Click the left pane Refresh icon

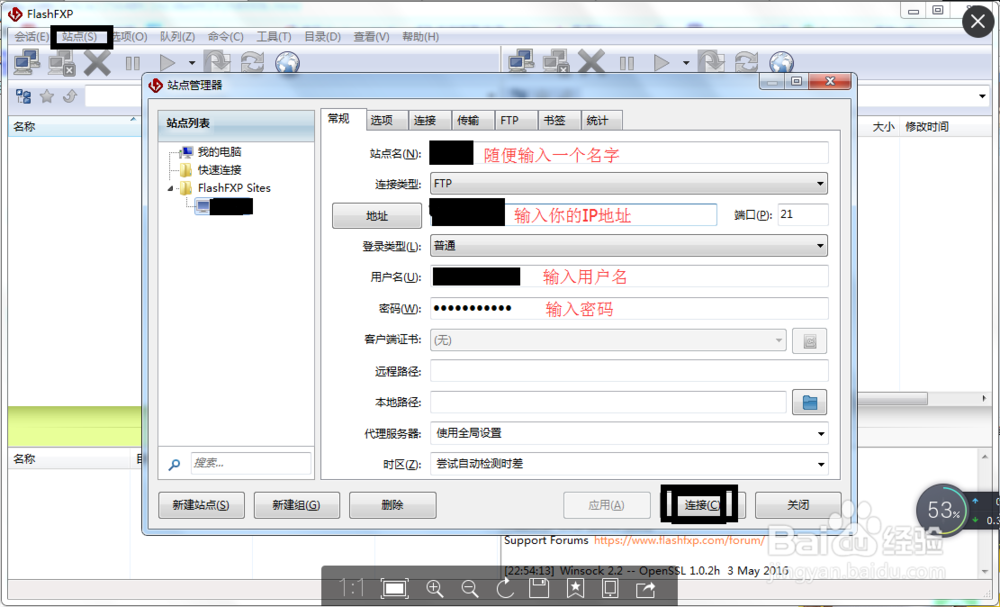[253, 62]
